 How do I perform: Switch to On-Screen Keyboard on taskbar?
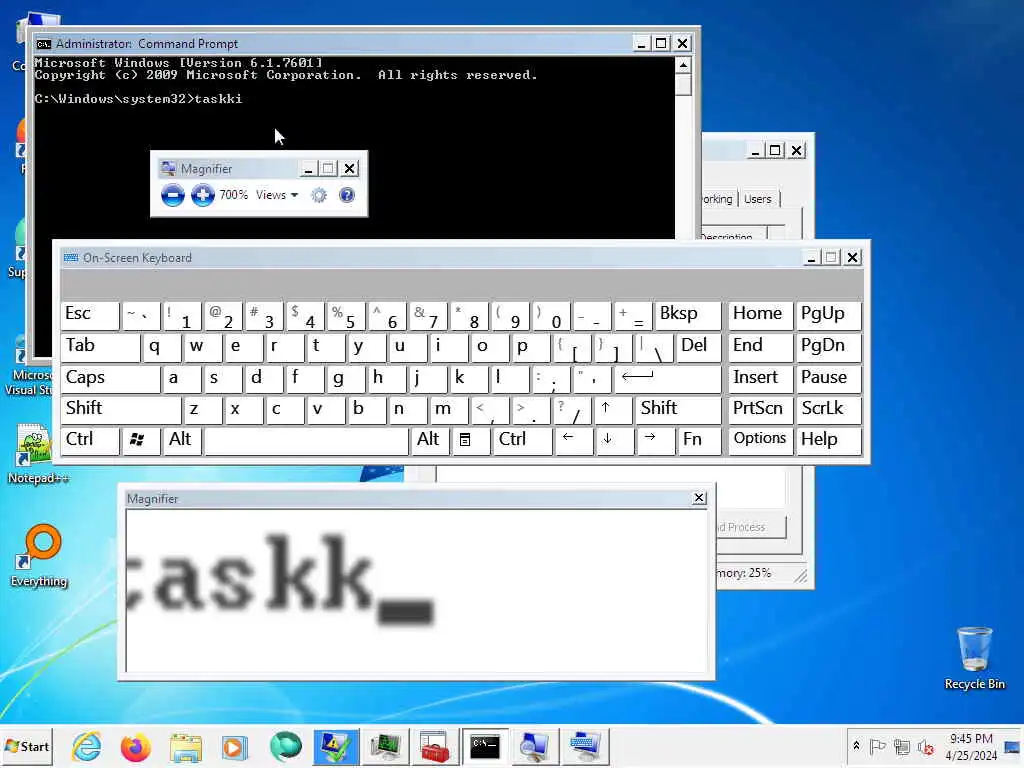tap(584, 746)
